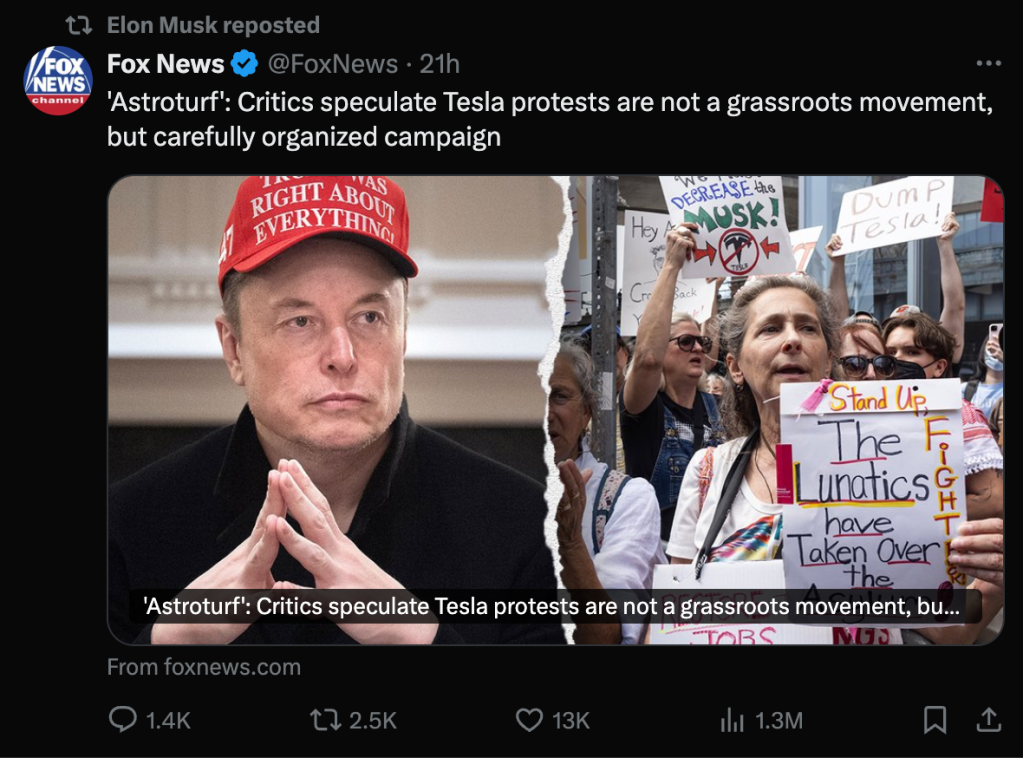This screenshot has height=758, width=1023.
Task: Open the "Elon Musk reposted" link
Action: tap(213, 25)
